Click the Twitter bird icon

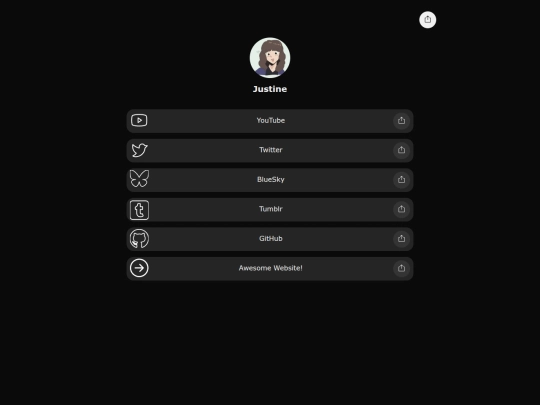[139, 150]
